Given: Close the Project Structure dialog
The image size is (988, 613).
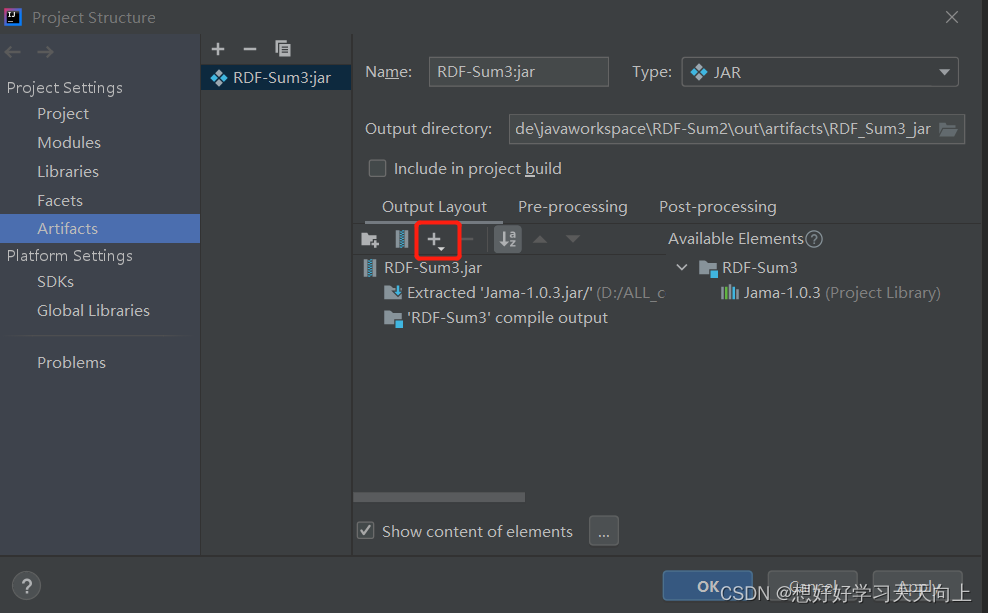Looking at the screenshot, I should pyautogui.click(x=952, y=17).
